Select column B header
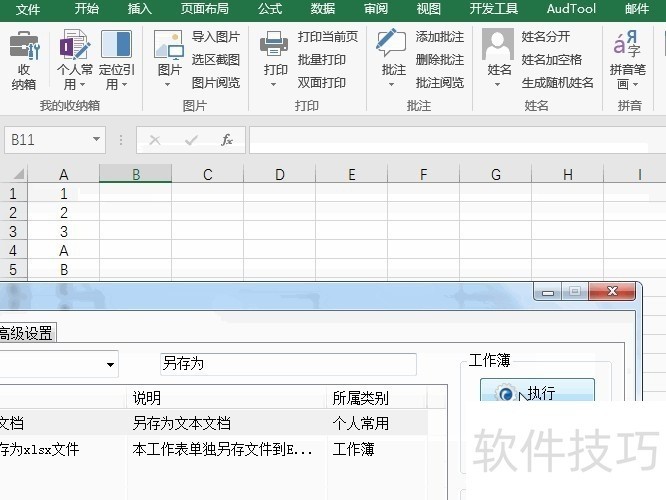 [x=135, y=174]
